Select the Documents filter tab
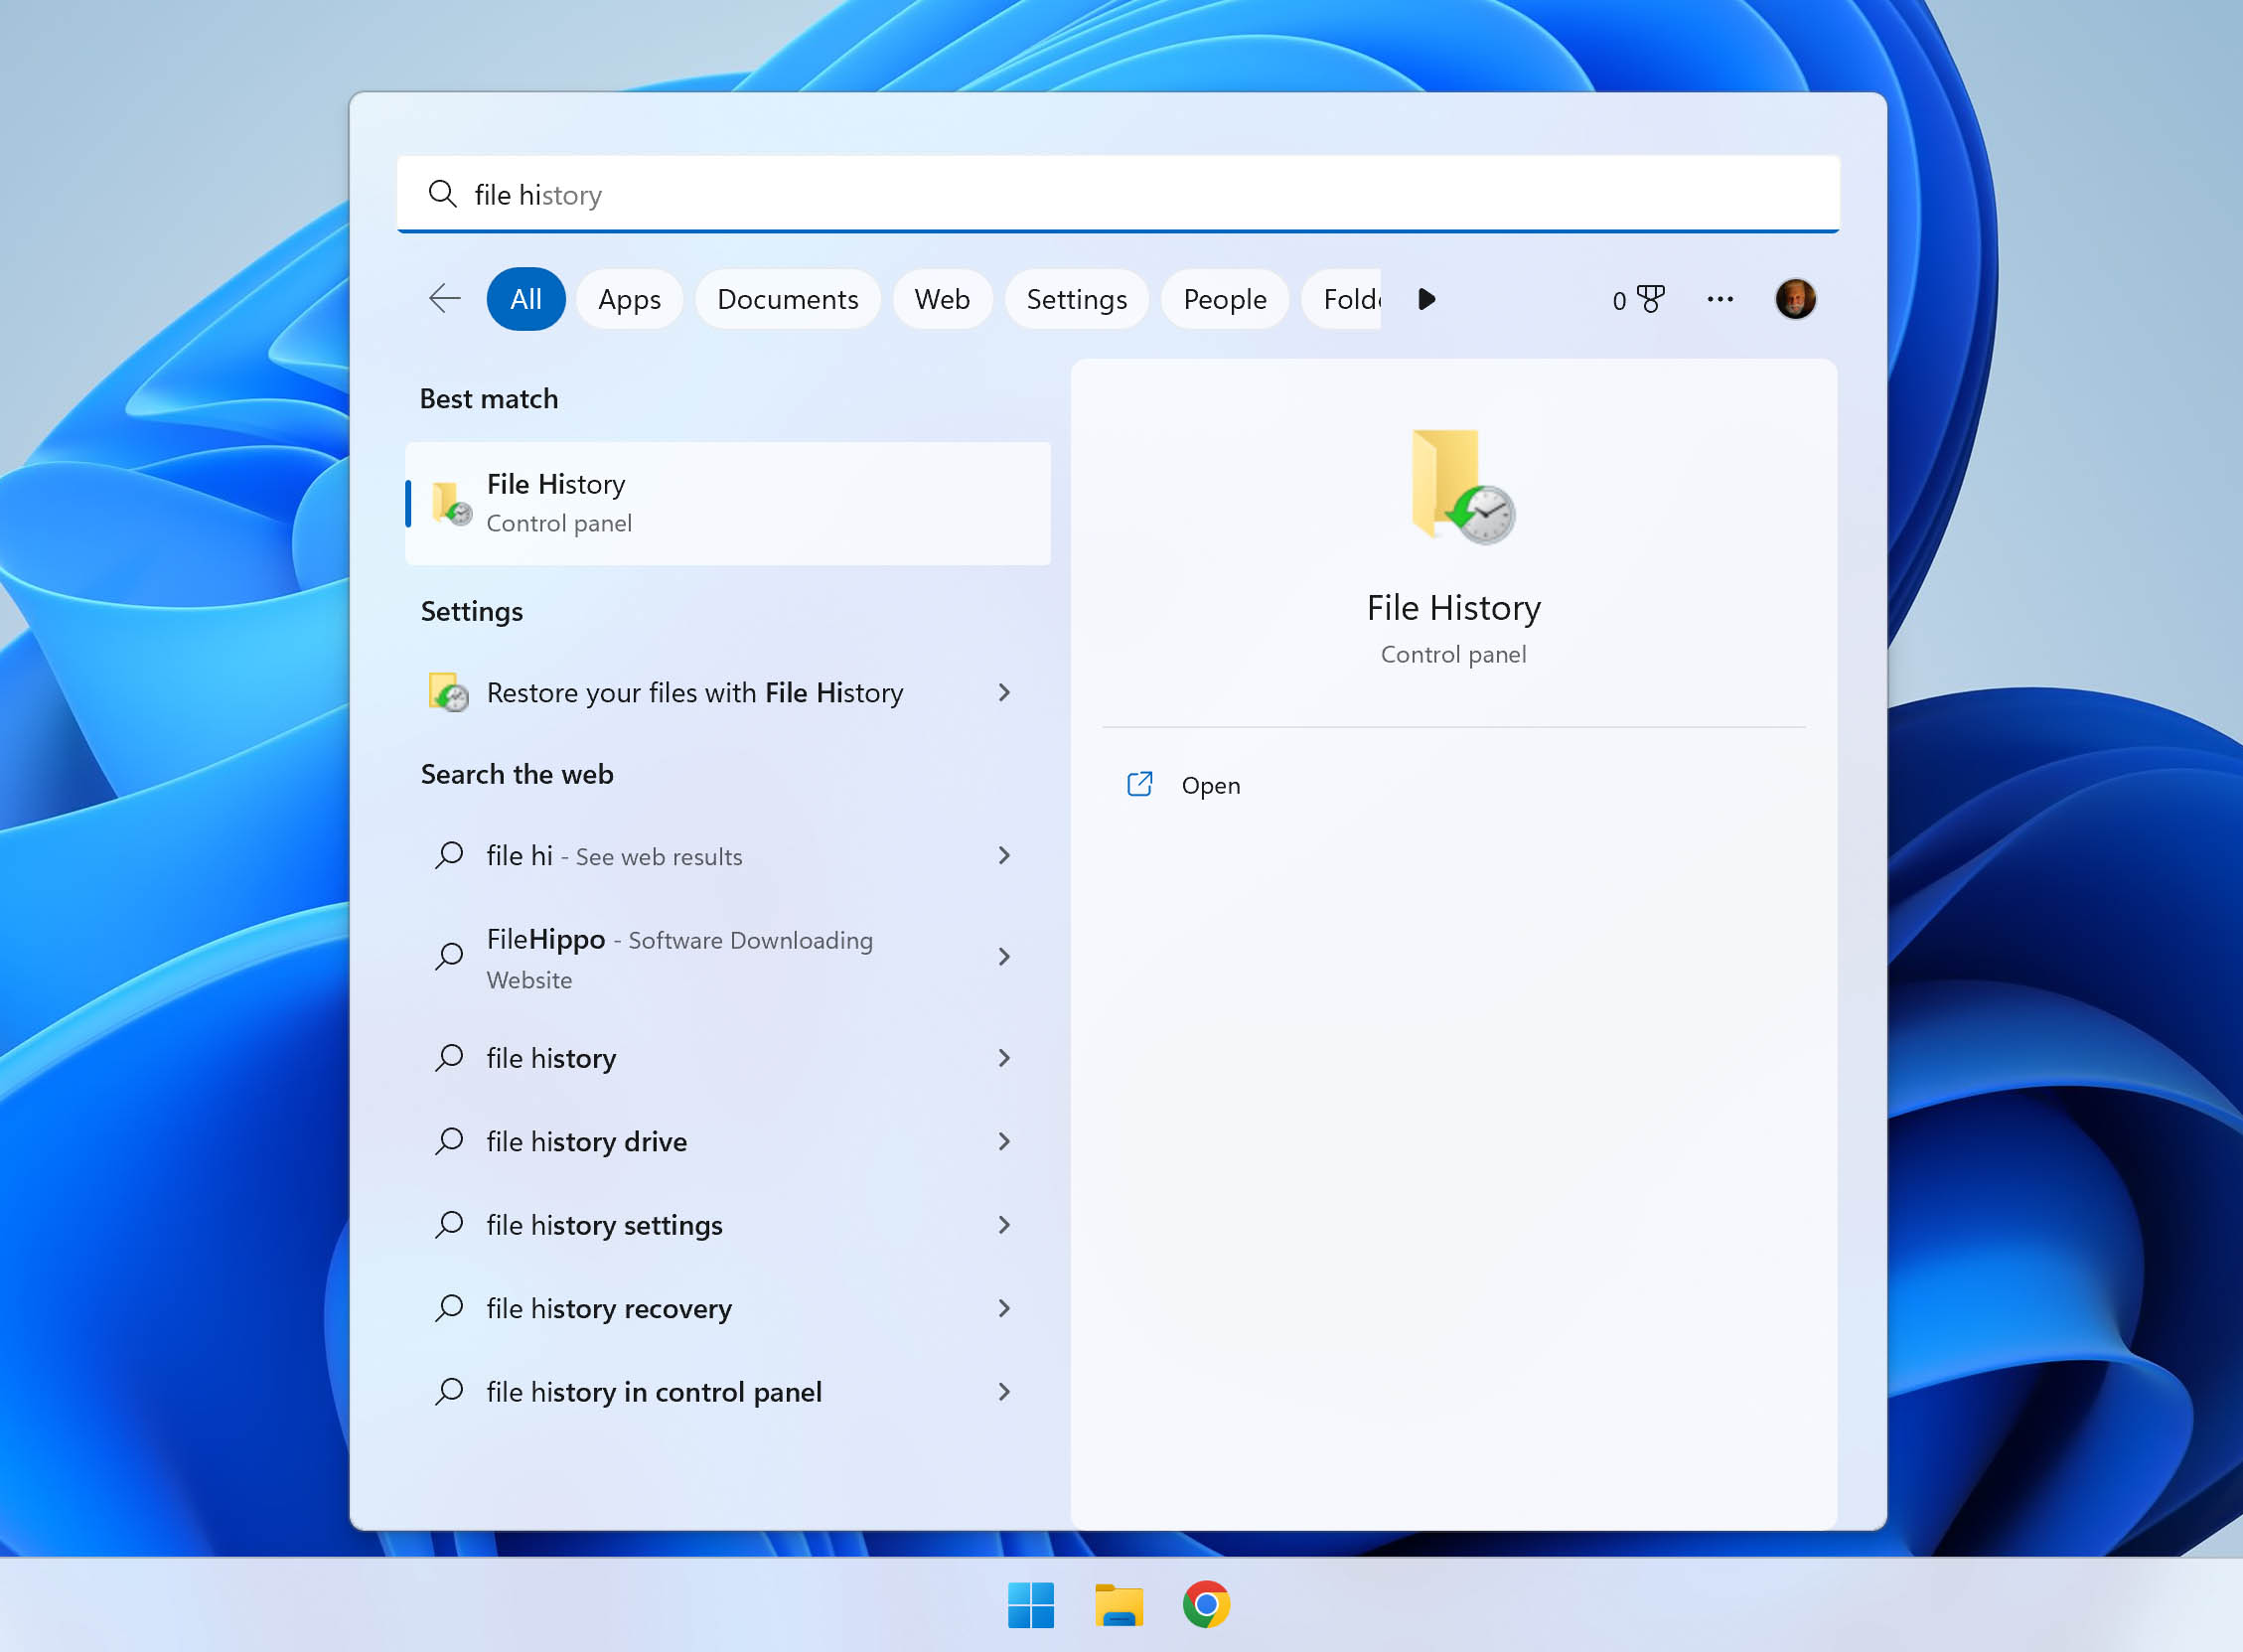2243x1652 pixels. (787, 299)
